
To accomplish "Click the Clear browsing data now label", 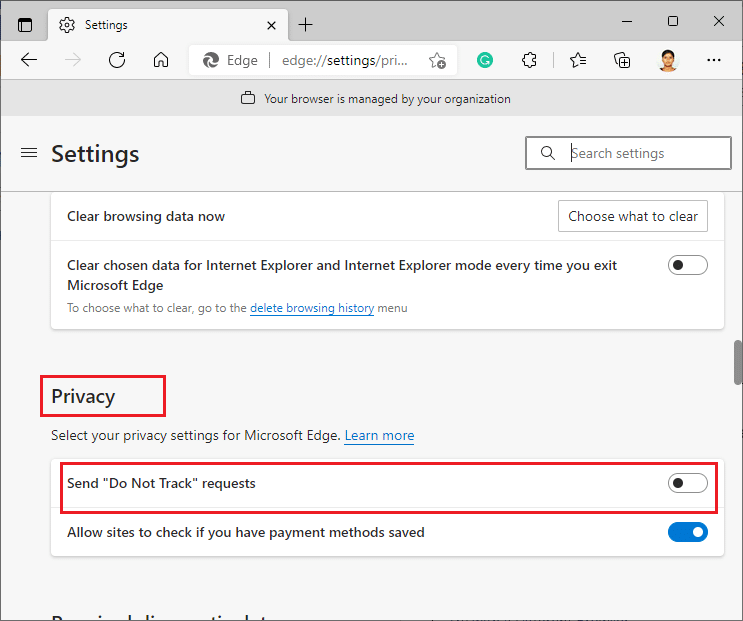I will (x=145, y=216).
